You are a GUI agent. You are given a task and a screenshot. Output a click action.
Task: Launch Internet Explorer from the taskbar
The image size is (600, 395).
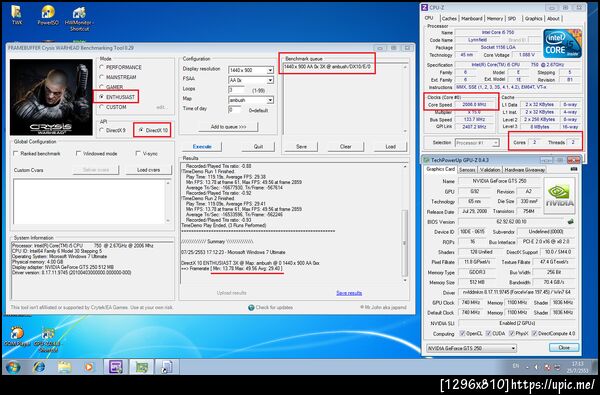point(39,367)
